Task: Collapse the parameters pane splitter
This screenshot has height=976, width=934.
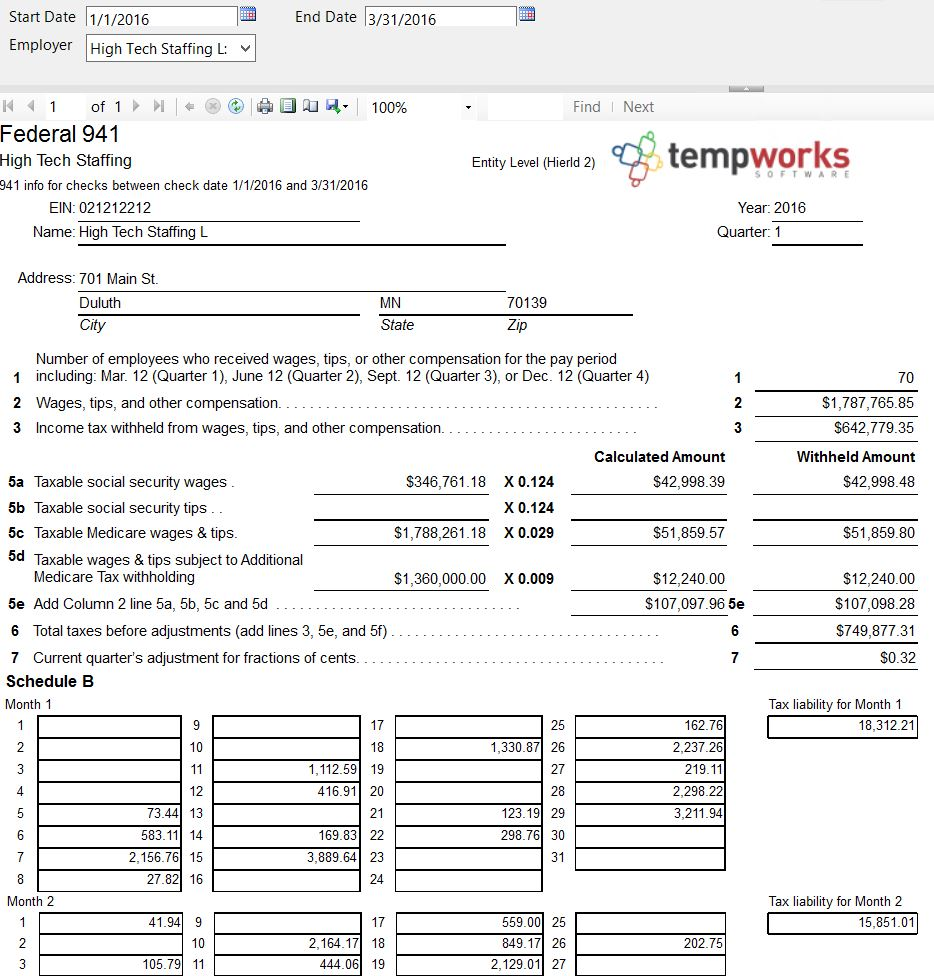Action: tap(746, 89)
